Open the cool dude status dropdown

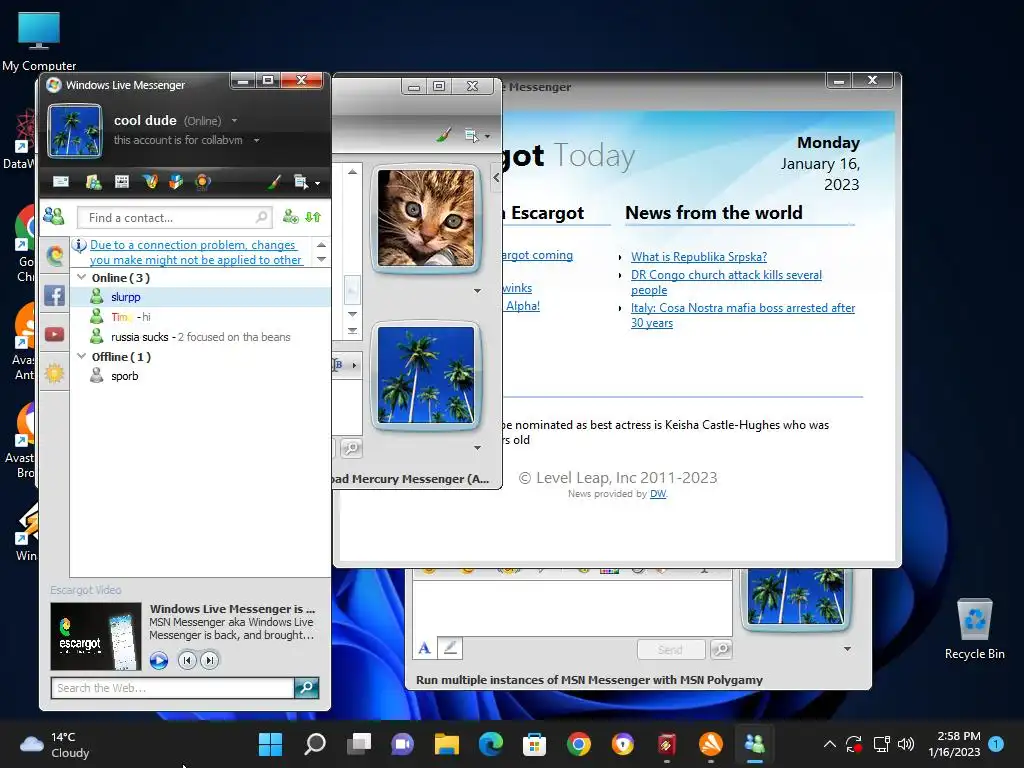[234, 121]
